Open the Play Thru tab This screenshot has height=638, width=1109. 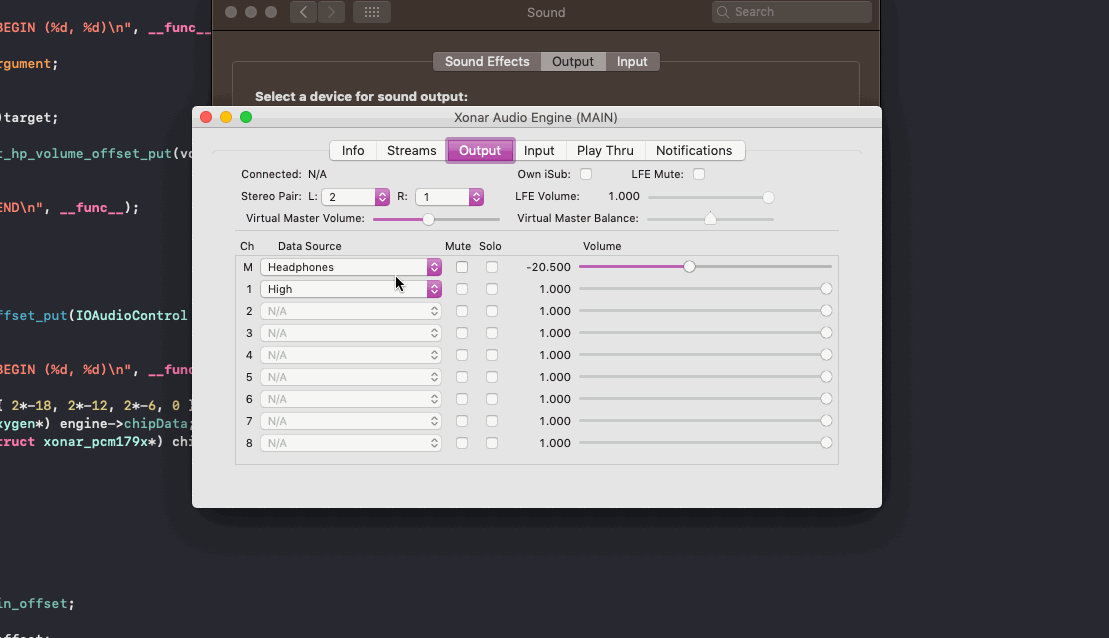coord(605,150)
